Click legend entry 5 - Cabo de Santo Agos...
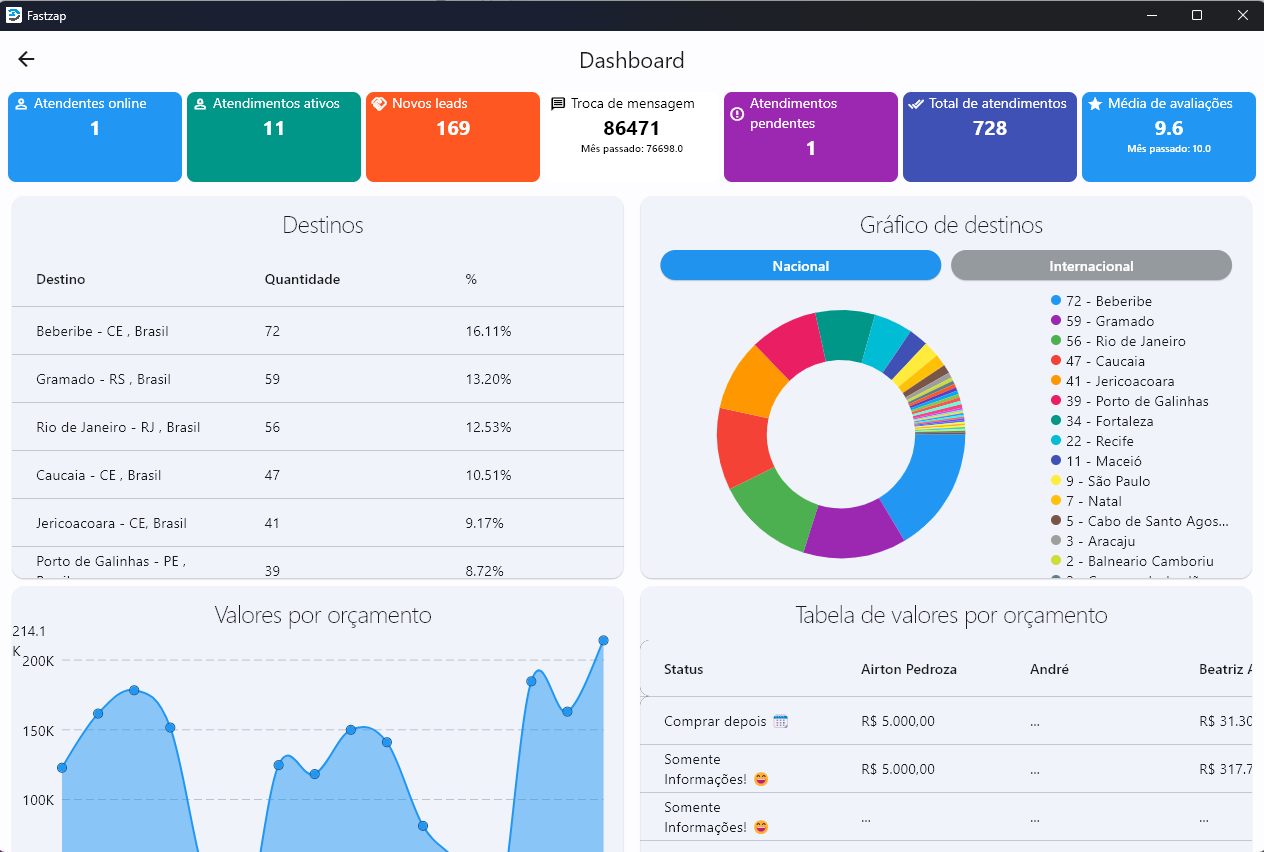Viewport: 1264px width, 852px height. coord(1139,521)
